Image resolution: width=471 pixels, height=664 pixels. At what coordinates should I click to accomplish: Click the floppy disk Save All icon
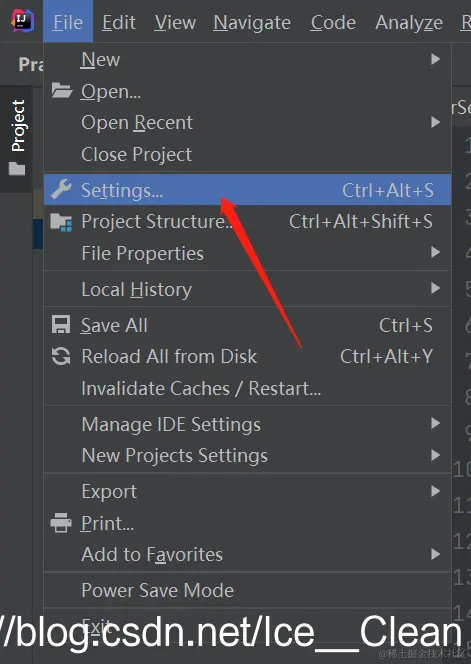point(61,325)
